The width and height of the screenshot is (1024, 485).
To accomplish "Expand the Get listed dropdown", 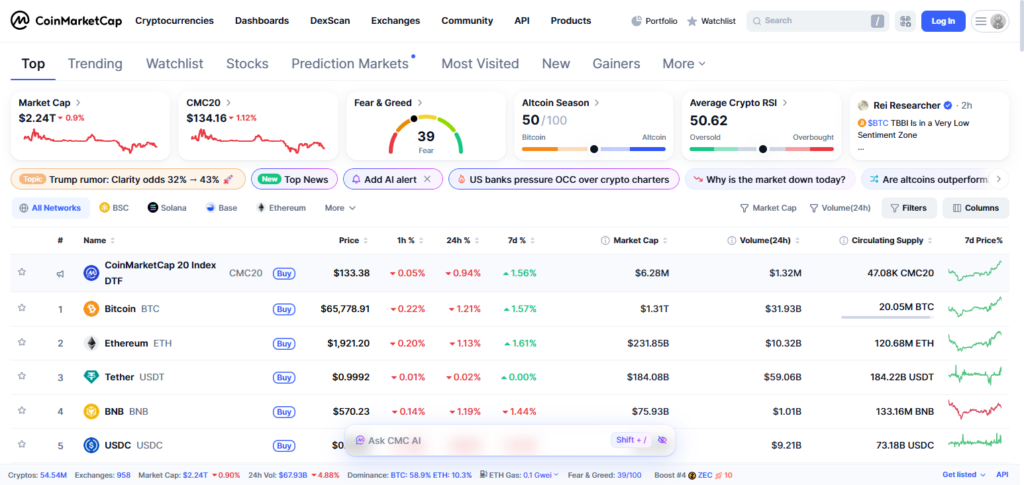I will click(964, 475).
